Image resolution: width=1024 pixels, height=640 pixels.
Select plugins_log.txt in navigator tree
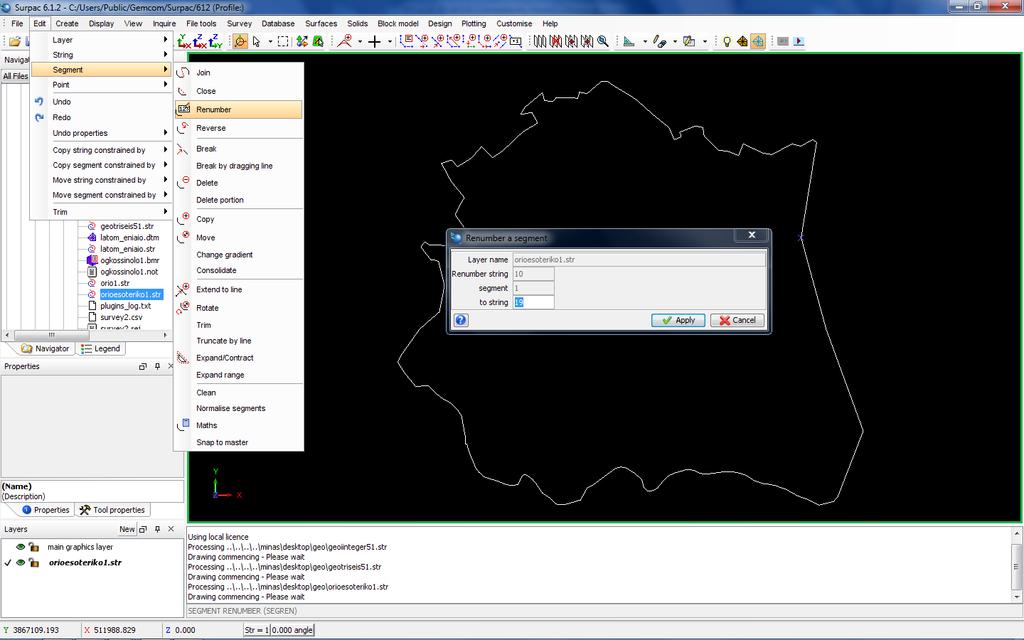coord(125,306)
